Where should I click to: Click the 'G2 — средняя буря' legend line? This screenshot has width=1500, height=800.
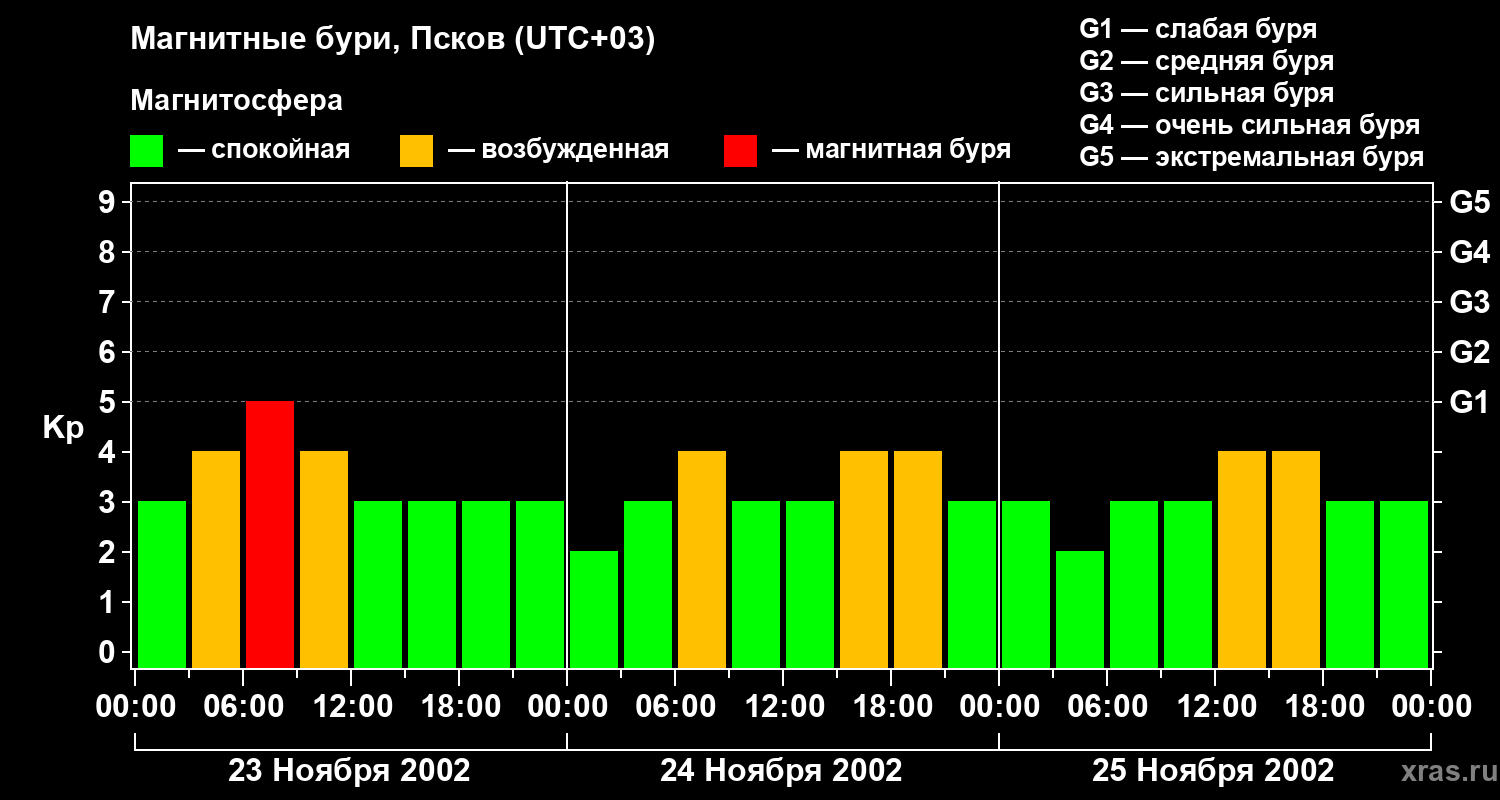pos(1207,62)
